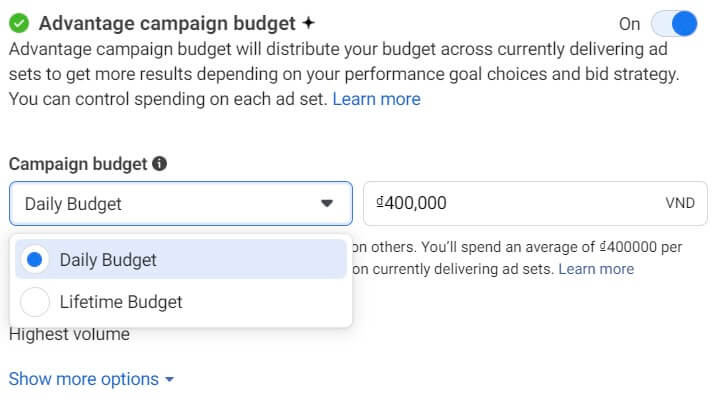The width and height of the screenshot is (712, 400).
Task: Select the Lifetime Budget radio circle
Action: 35,301
